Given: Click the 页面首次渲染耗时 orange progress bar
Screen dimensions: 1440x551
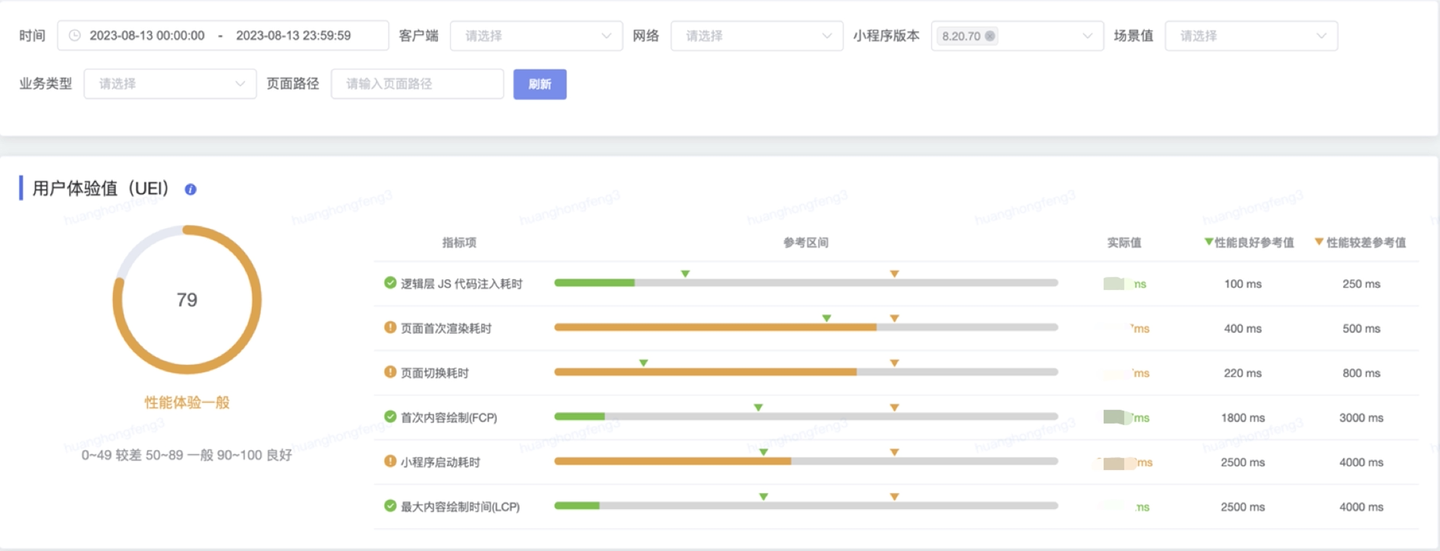Looking at the screenshot, I should point(715,327).
